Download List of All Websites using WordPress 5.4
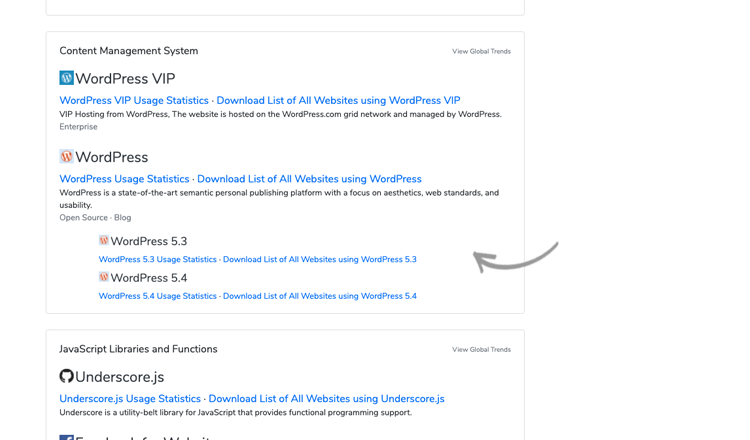750x440 pixels. 320,296
